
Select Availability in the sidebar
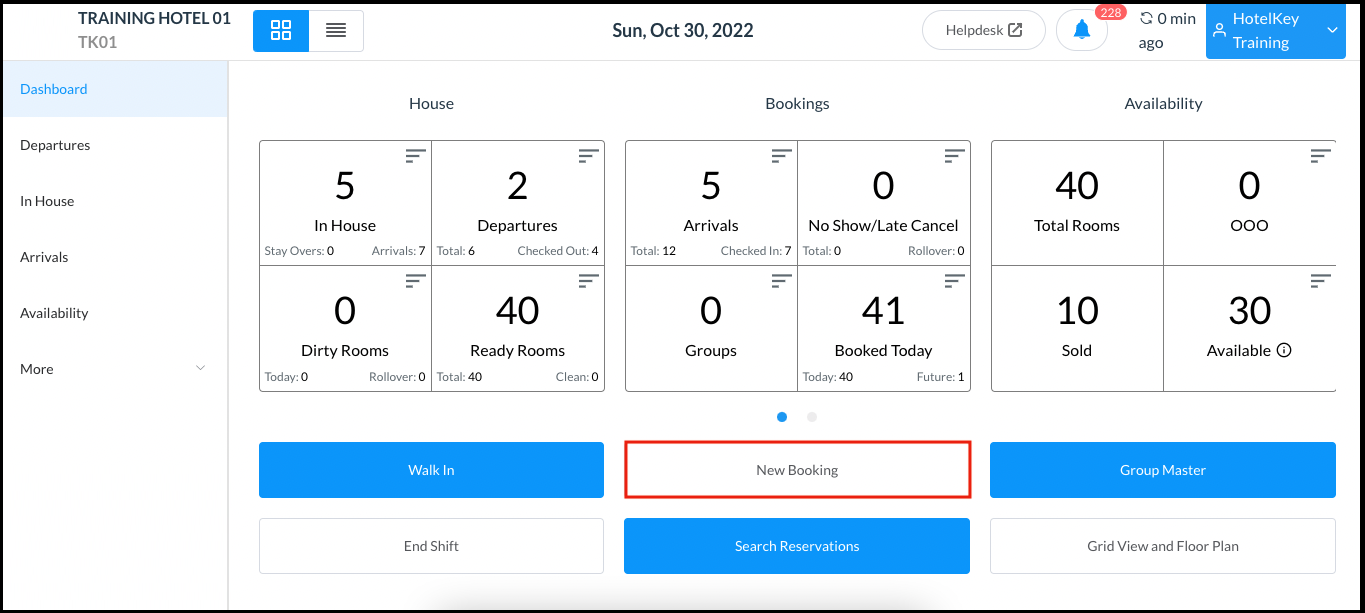point(55,313)
